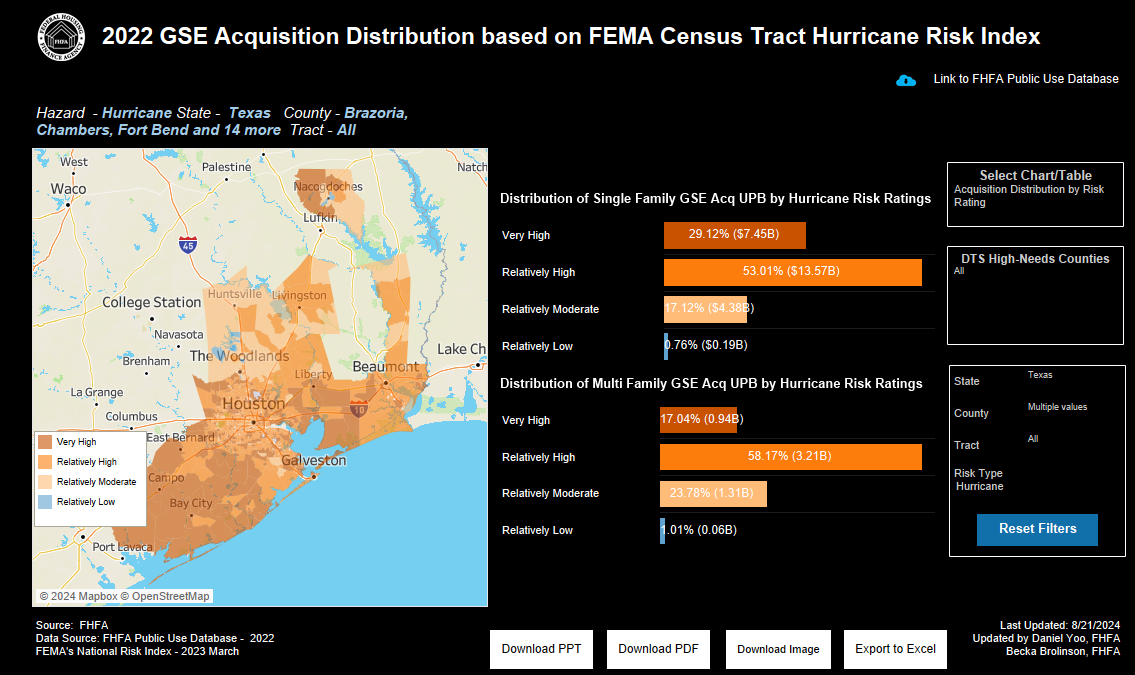Click the Port Lavaca map label
Viewport: 1135px width, 675px height.
point(122,547)
